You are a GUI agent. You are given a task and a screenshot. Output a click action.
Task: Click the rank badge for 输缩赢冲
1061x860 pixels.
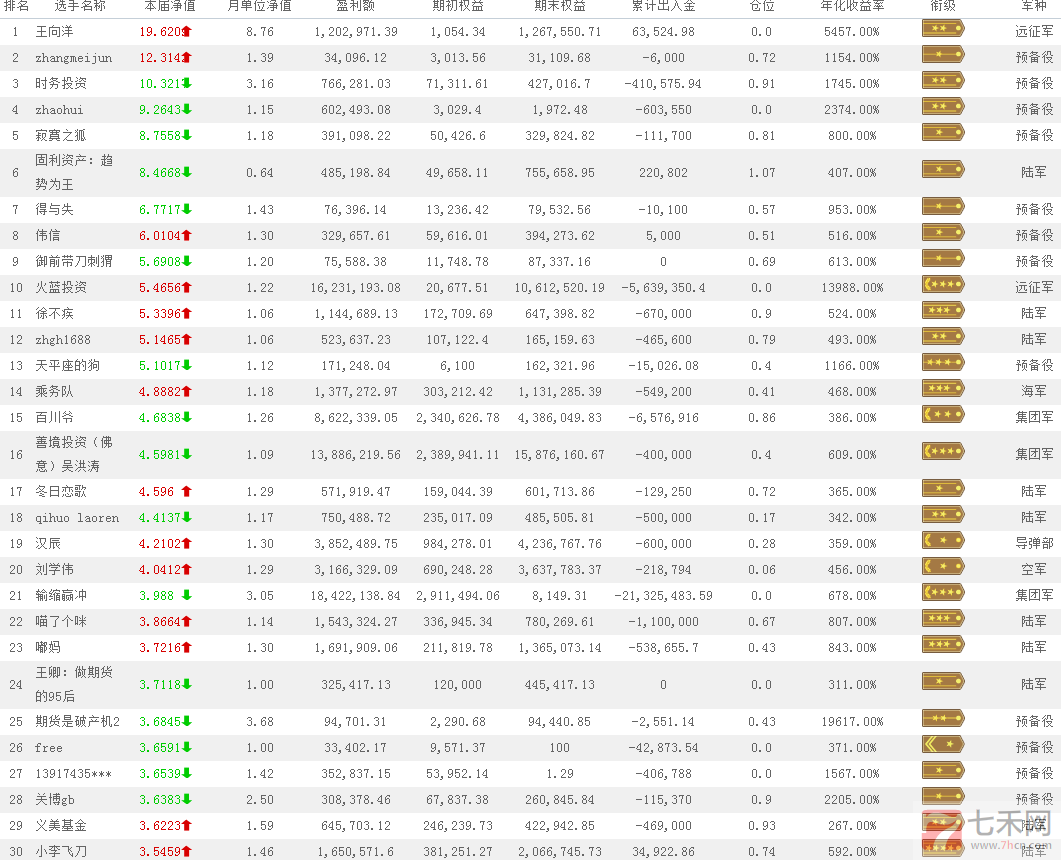943,593
